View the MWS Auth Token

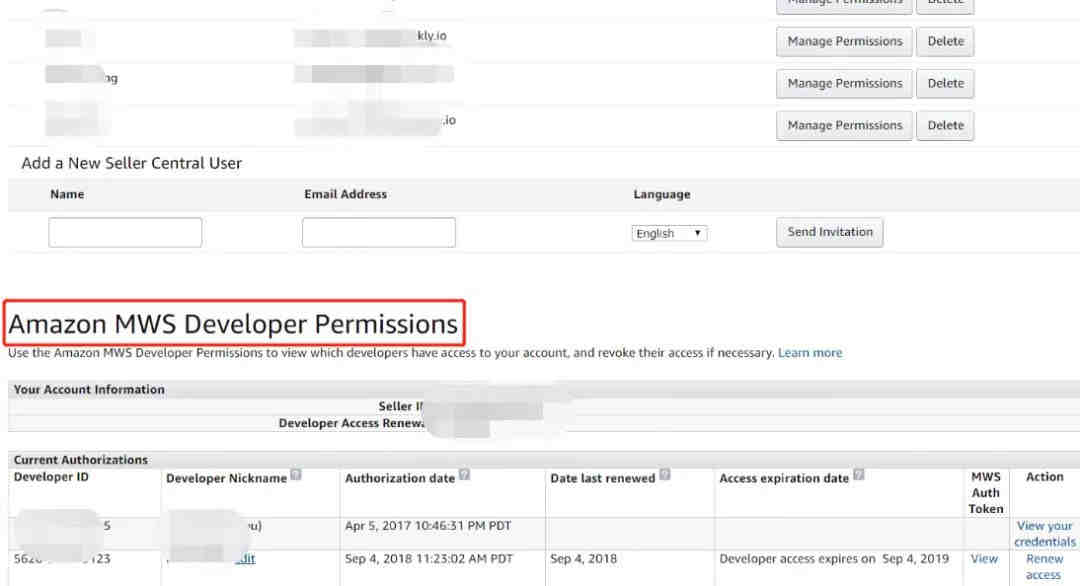(x=984, y=559)
